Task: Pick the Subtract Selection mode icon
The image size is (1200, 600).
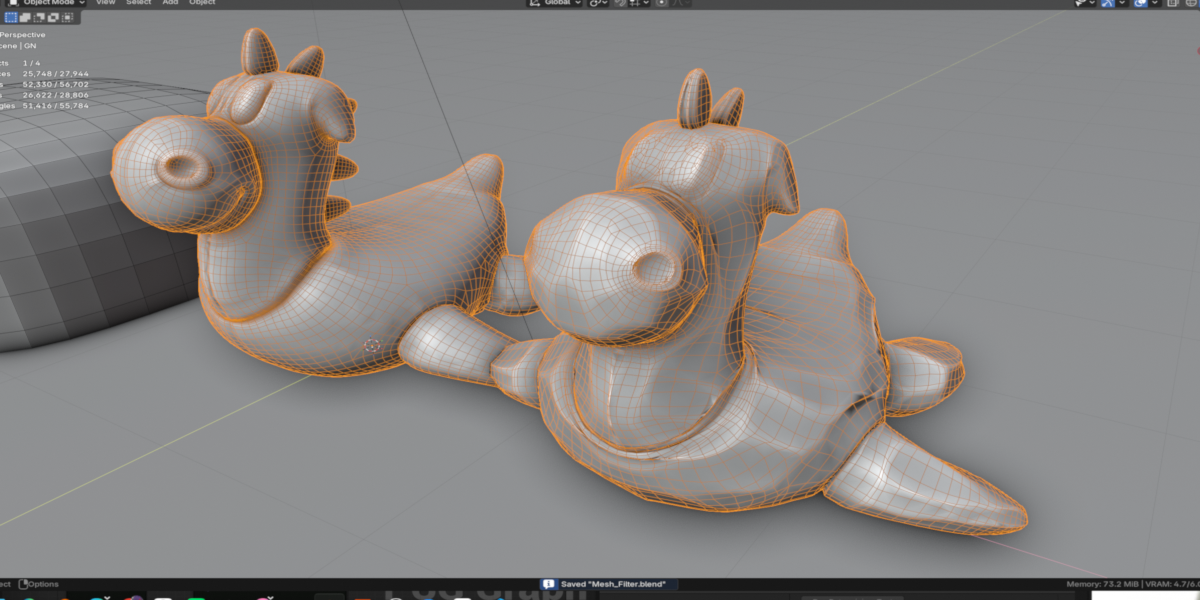Action: tap(39, 17)
